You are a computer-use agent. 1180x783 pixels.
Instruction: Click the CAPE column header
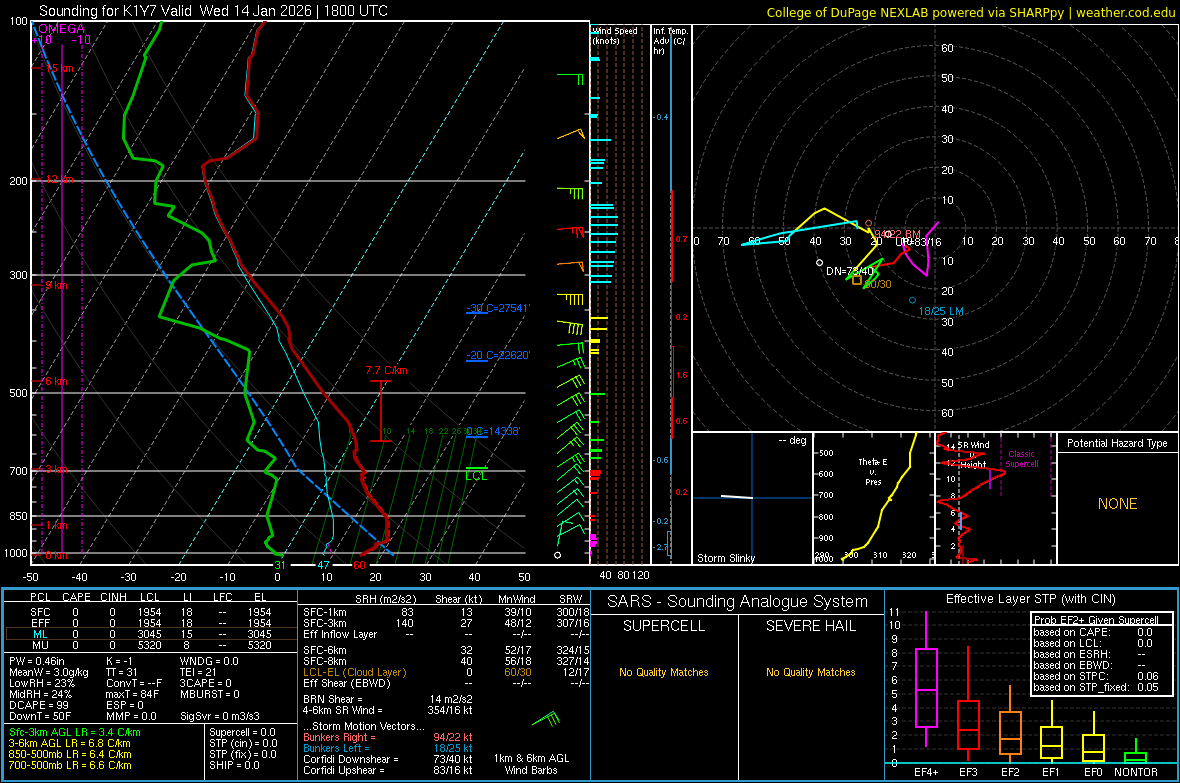click(76, 597)
